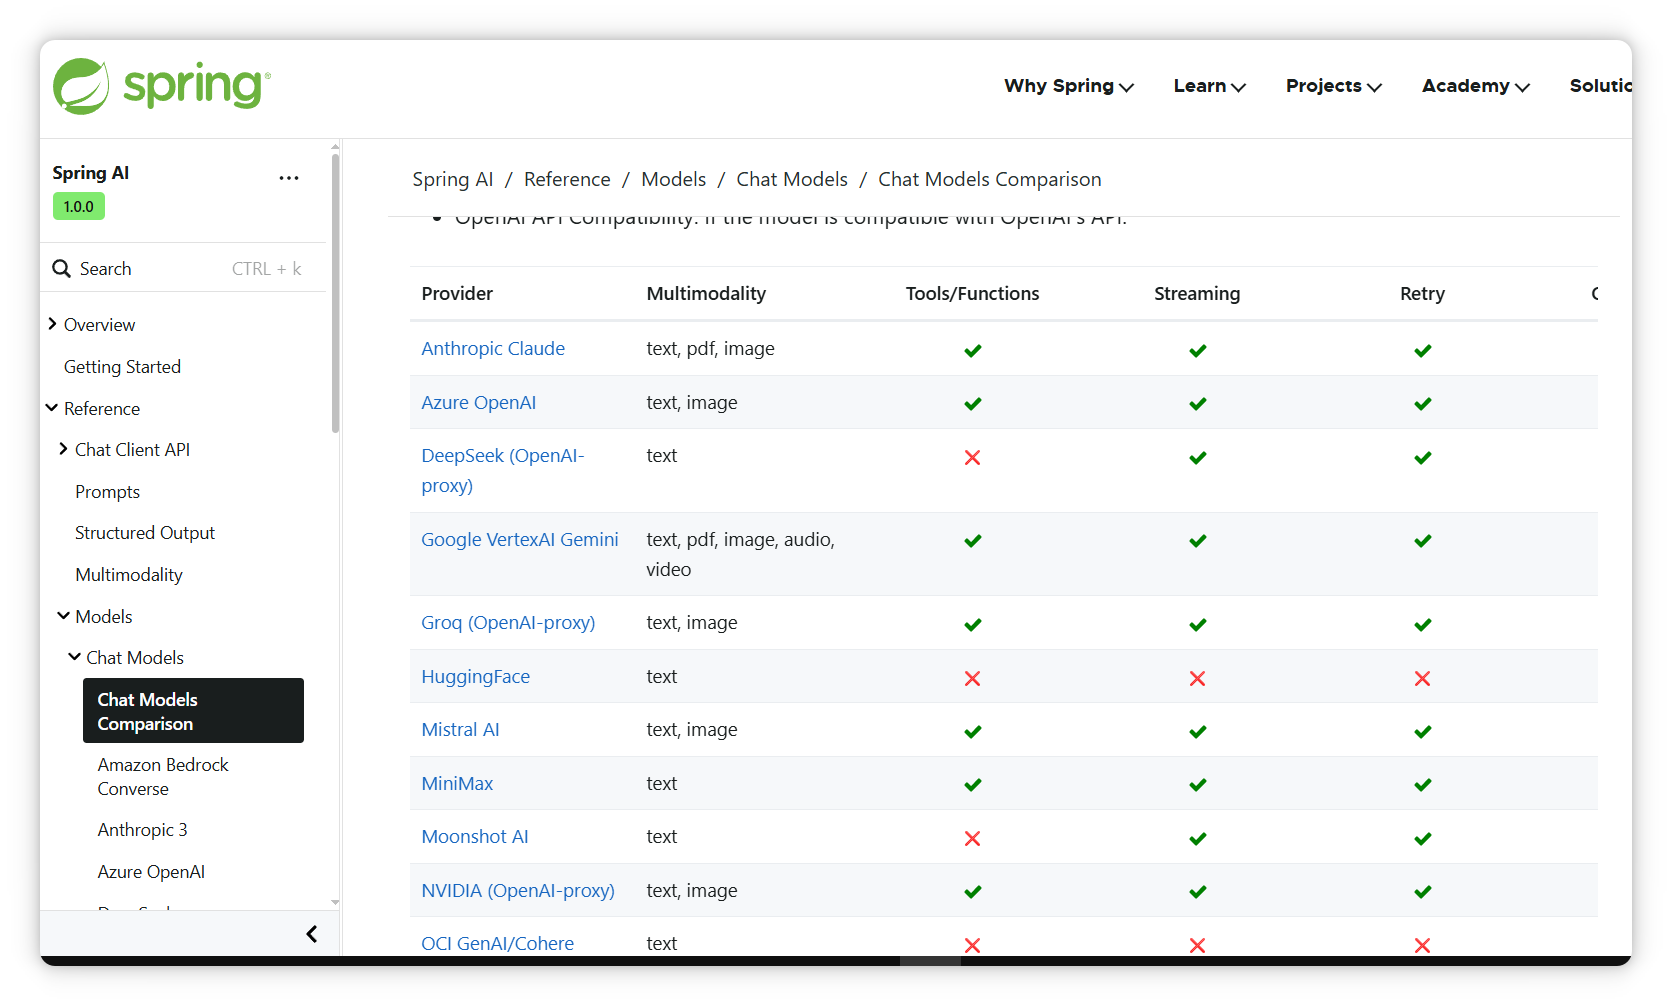The height and width of the screenshot is (1006, 1672).
Task: Open the Learn navigation menu
Action: (x=1209, y=86)
